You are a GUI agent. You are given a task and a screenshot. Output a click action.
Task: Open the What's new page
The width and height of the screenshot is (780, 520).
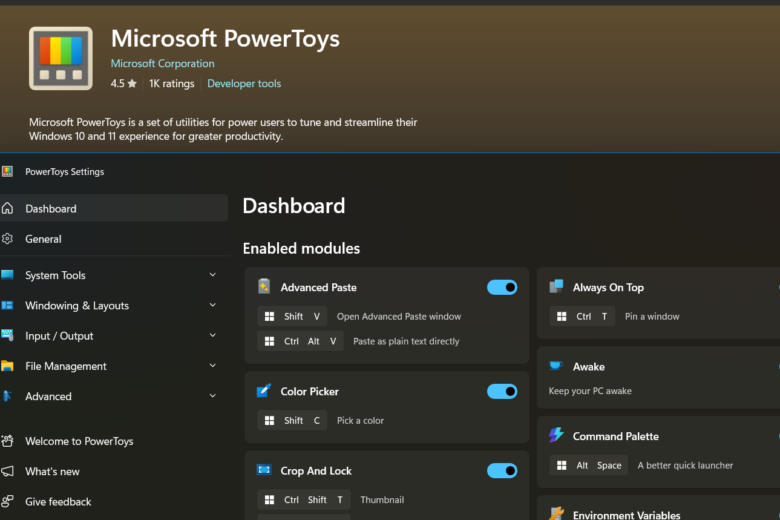coord(114,471)
